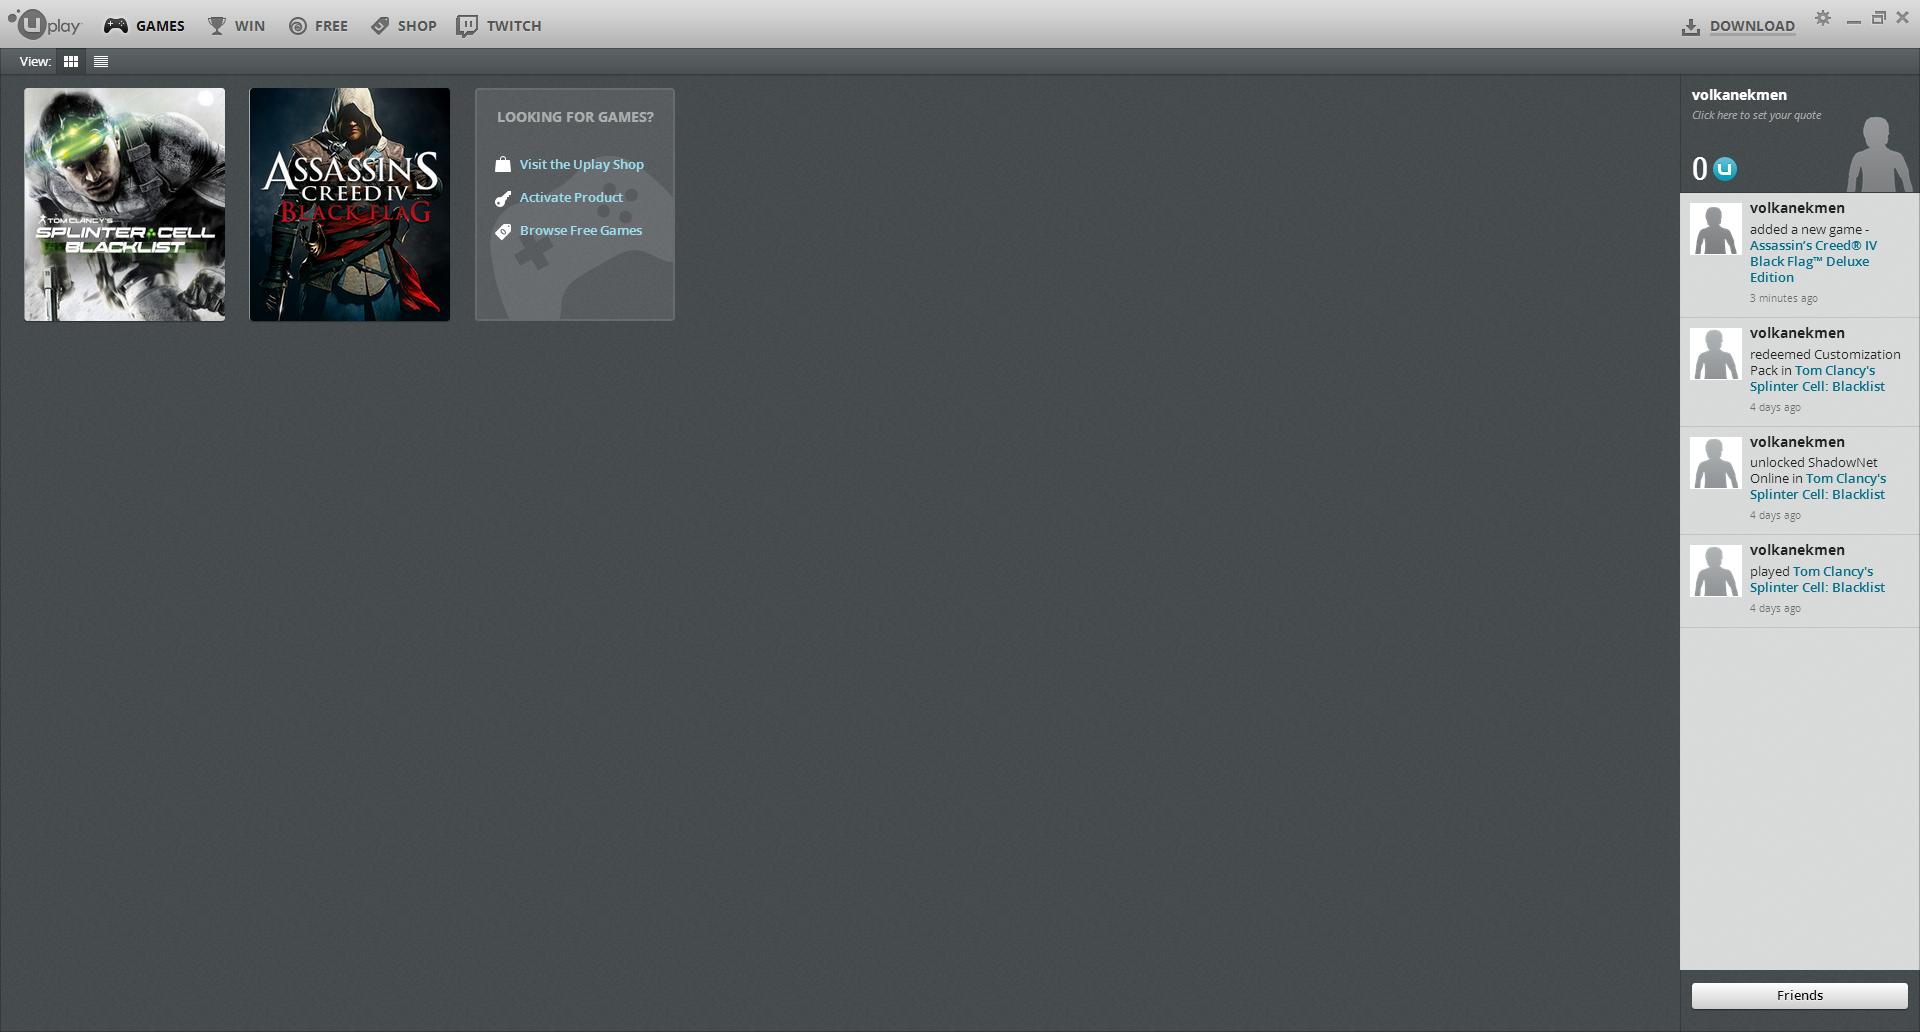Restore down the Uplay window
The image size is (1920, 1032).
pyautogui.click(x=1879, y=18)
